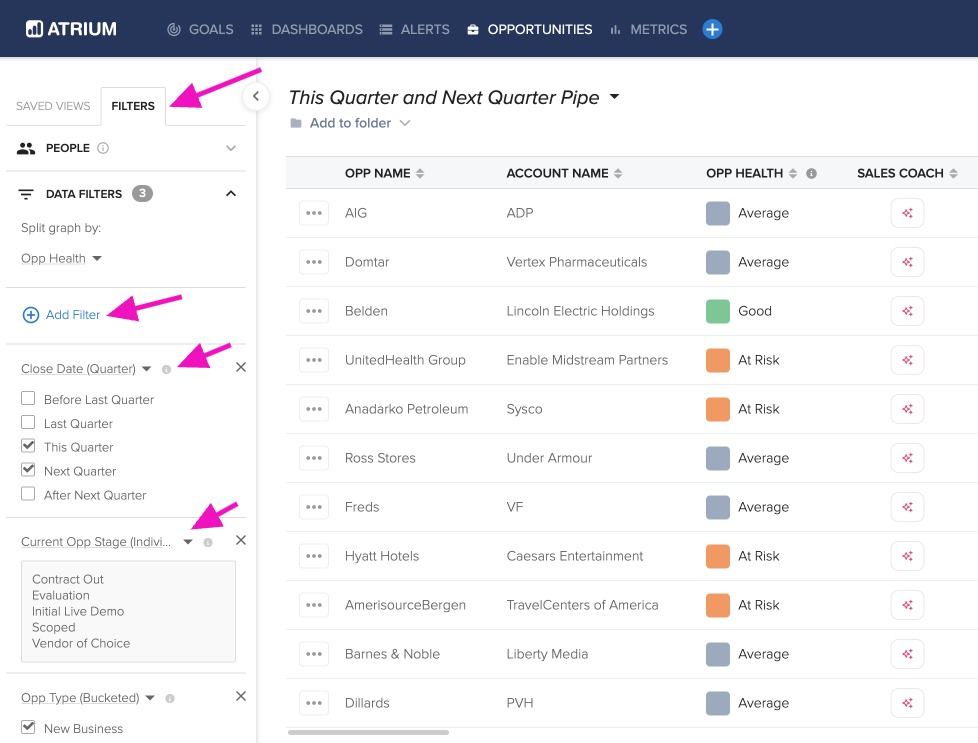Launch Sales Coach for the Freds opportunity
978x743 pixels.
907,507
